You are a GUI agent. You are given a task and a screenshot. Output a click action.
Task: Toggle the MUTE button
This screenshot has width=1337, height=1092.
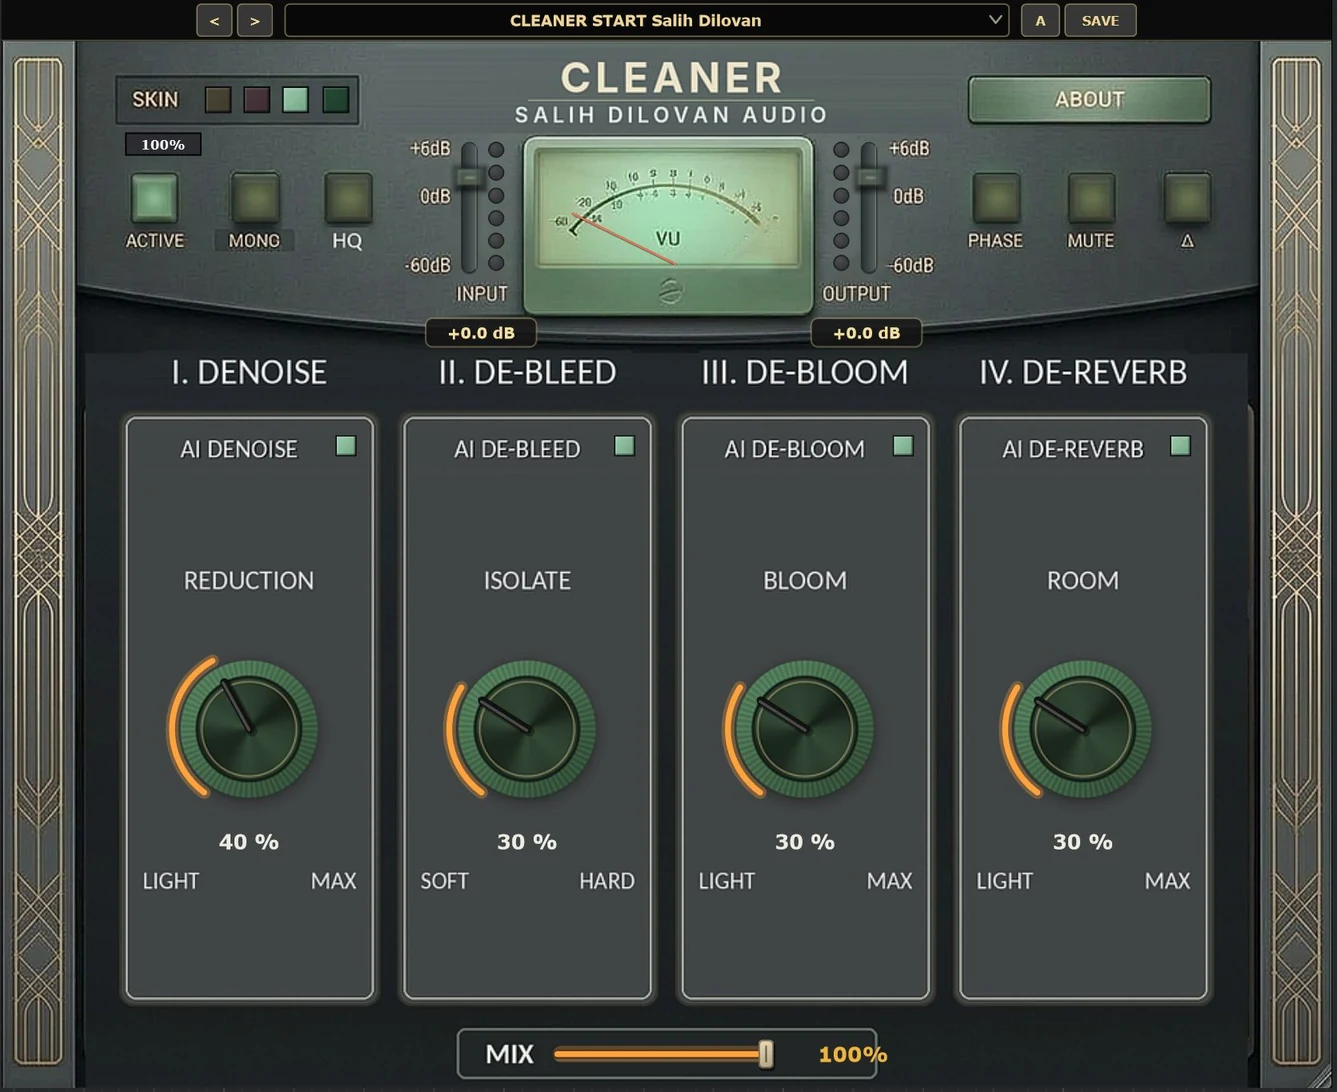click(1091, 197)
